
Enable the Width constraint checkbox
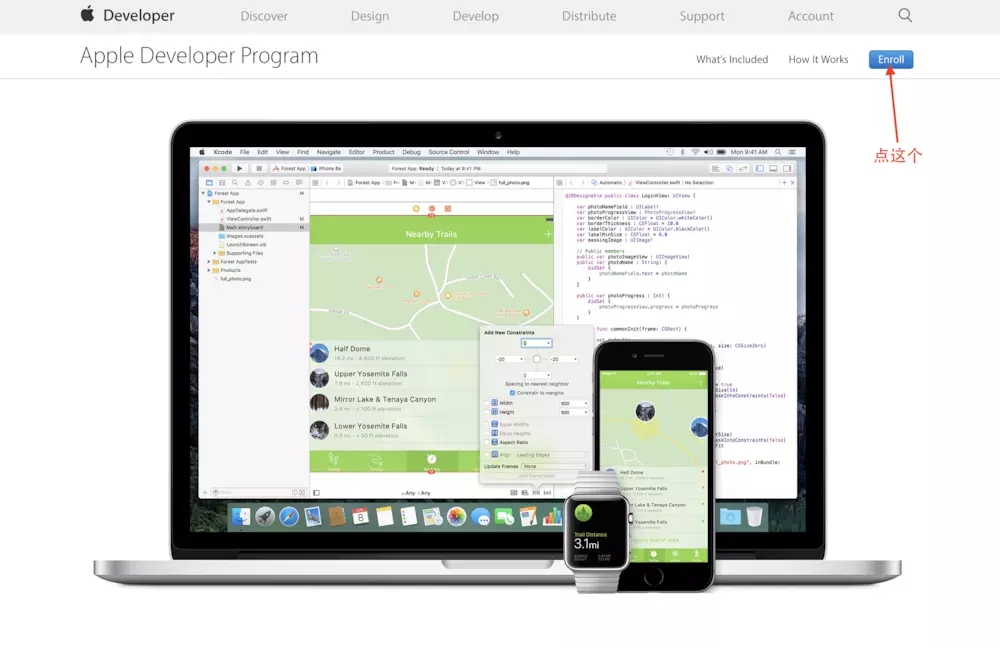point(487,403)
